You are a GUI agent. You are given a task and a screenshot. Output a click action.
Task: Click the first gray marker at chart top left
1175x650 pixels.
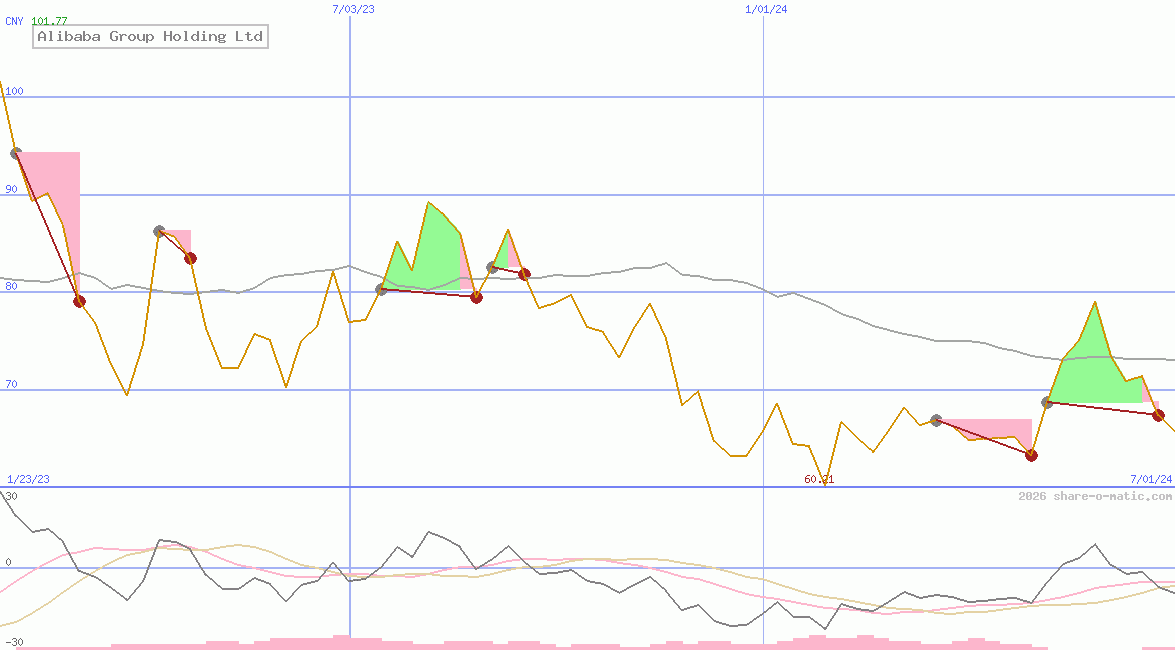click(14, 152)
